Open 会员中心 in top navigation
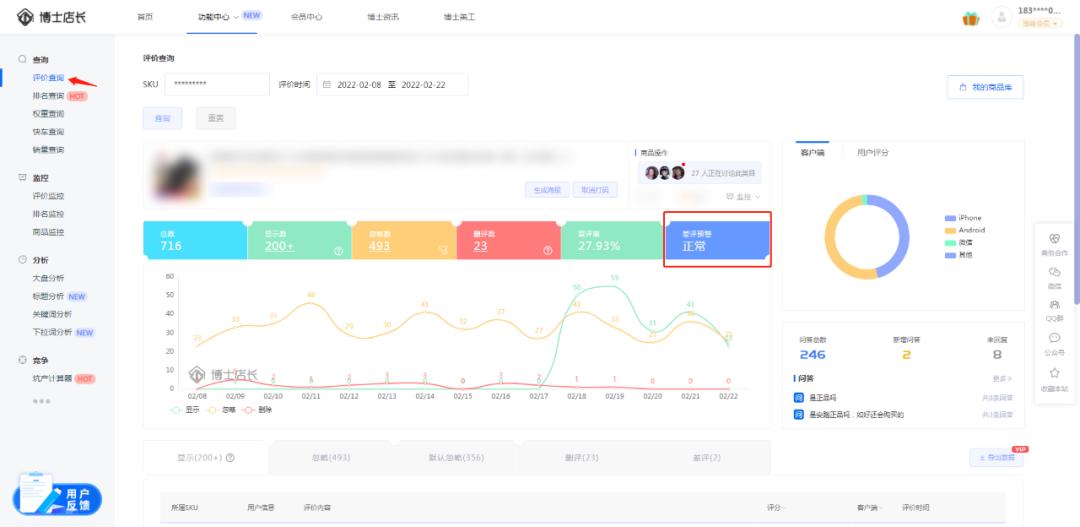 tap(307, 17)
